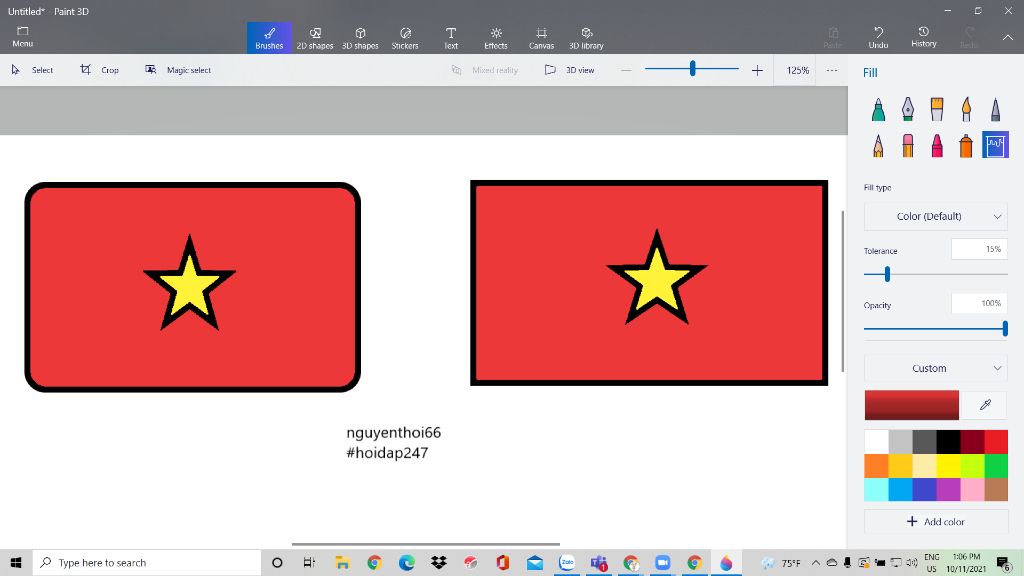Select the Oil brush tool
1024x576 pixels.
(x=937, y=109)
